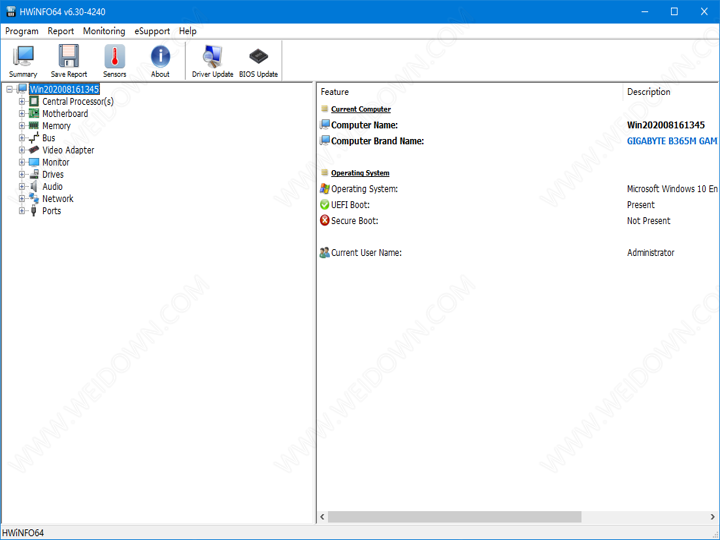Click the Win202008161345 computer name value

[666, 125]
